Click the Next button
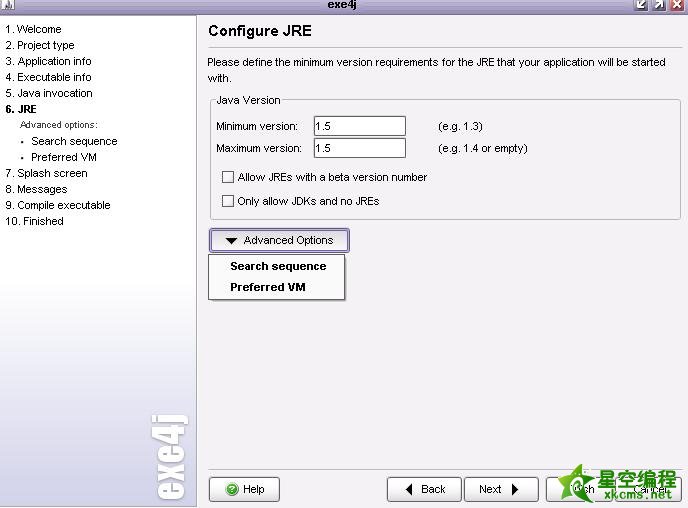688x508 pixels. tap(501, 489)
